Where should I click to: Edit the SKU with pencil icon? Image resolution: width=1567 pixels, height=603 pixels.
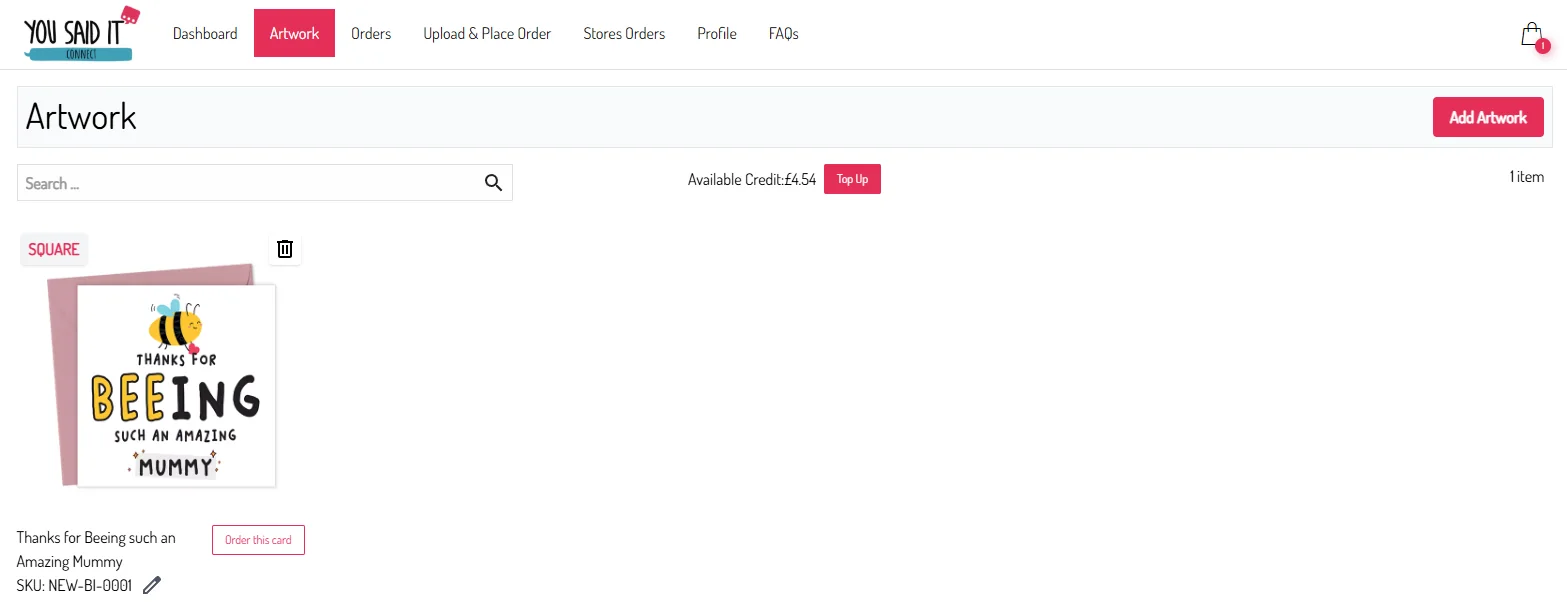[x=152, y=586]
